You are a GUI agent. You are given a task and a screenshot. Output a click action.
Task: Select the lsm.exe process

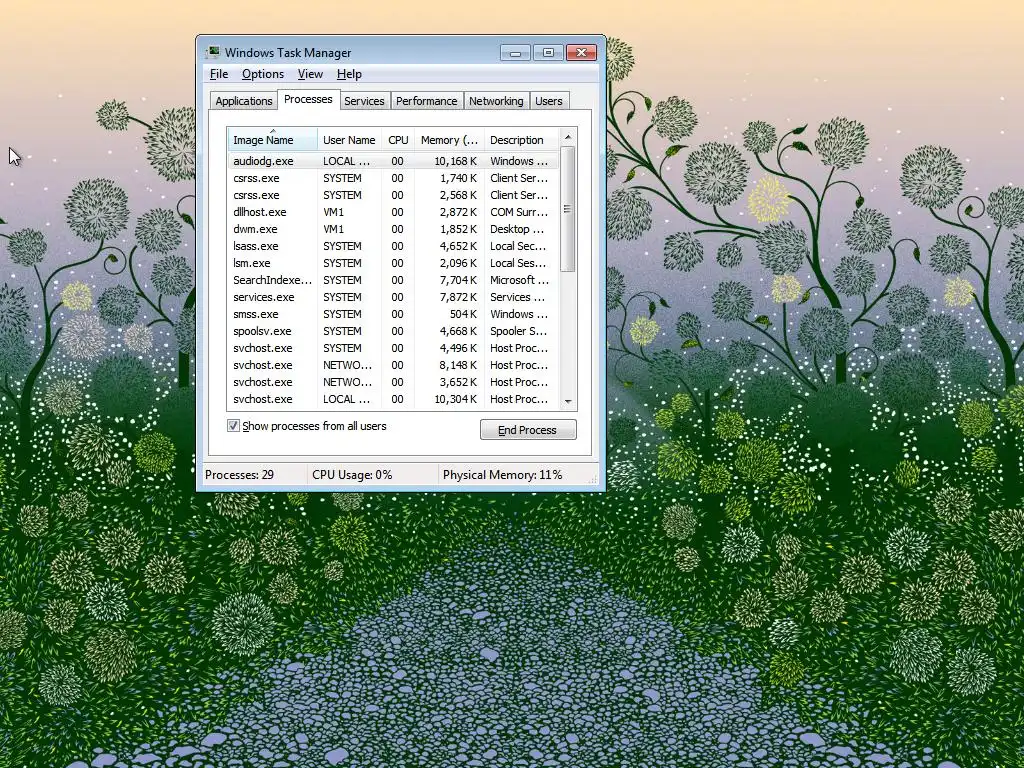click(x=393, y=263)
